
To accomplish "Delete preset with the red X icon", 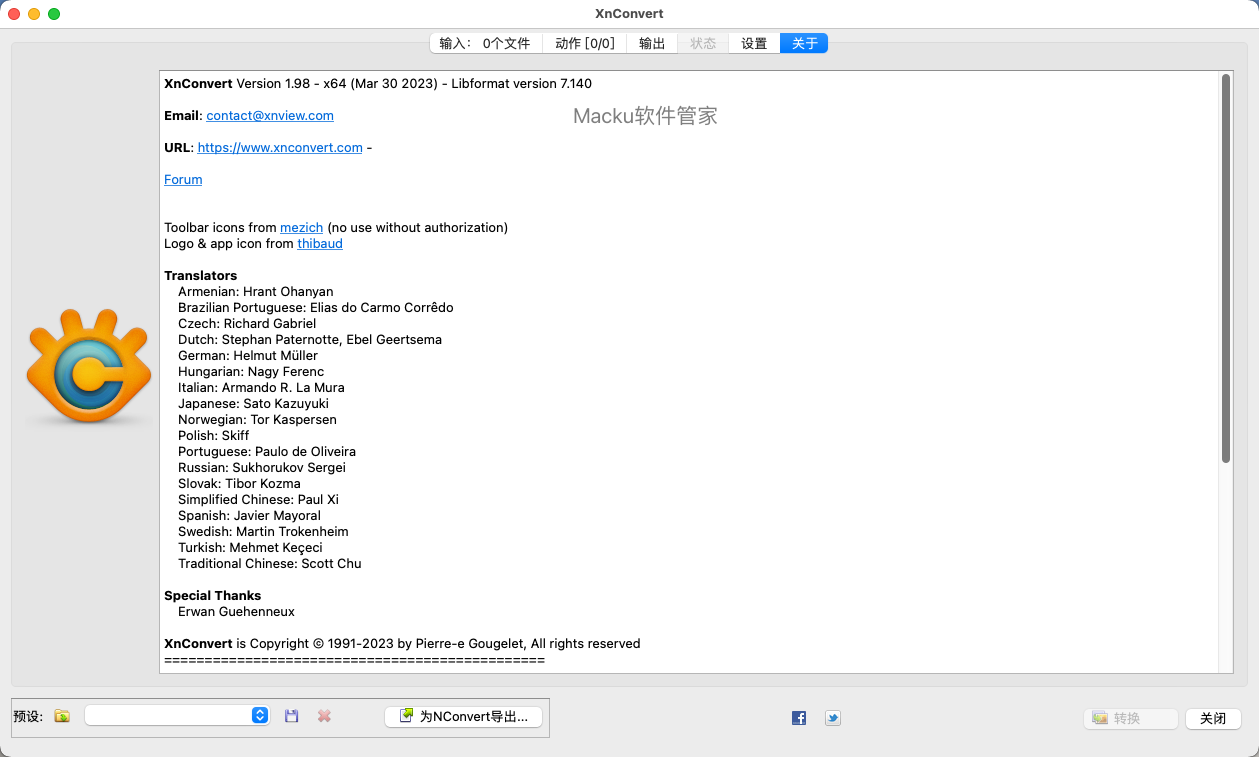I will point(324,716).
